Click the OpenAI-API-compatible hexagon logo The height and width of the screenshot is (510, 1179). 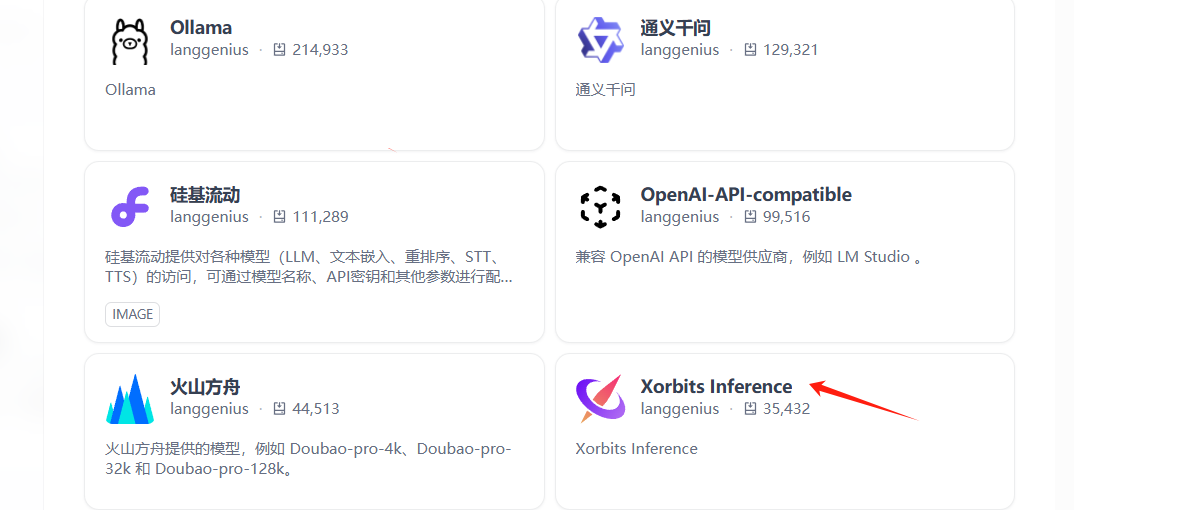point(600,207)
